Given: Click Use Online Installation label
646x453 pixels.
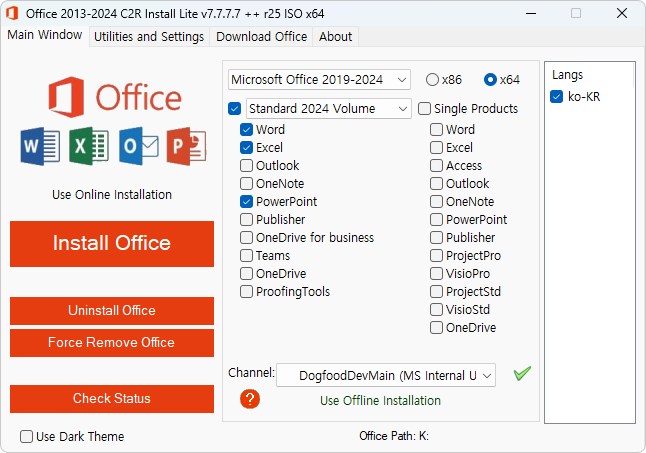Looking at the screenshot, I should (112, 194).
